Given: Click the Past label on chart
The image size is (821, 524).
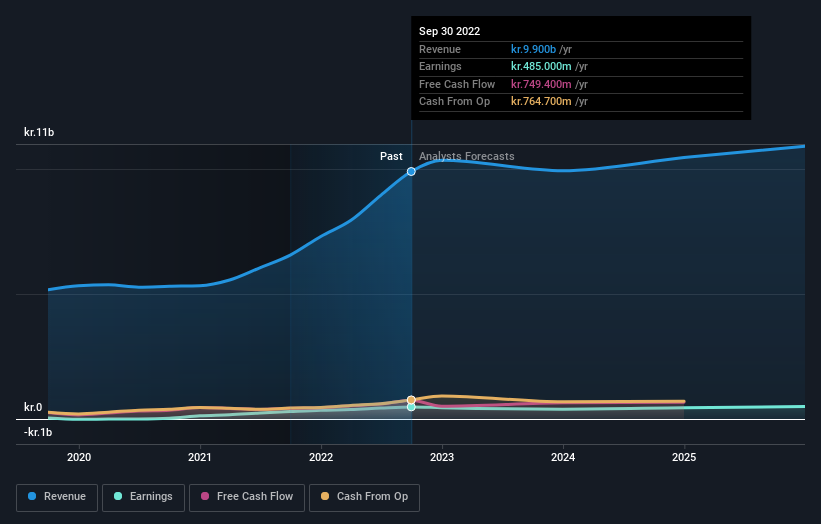Looking at the screenshot, I should 391,157.
